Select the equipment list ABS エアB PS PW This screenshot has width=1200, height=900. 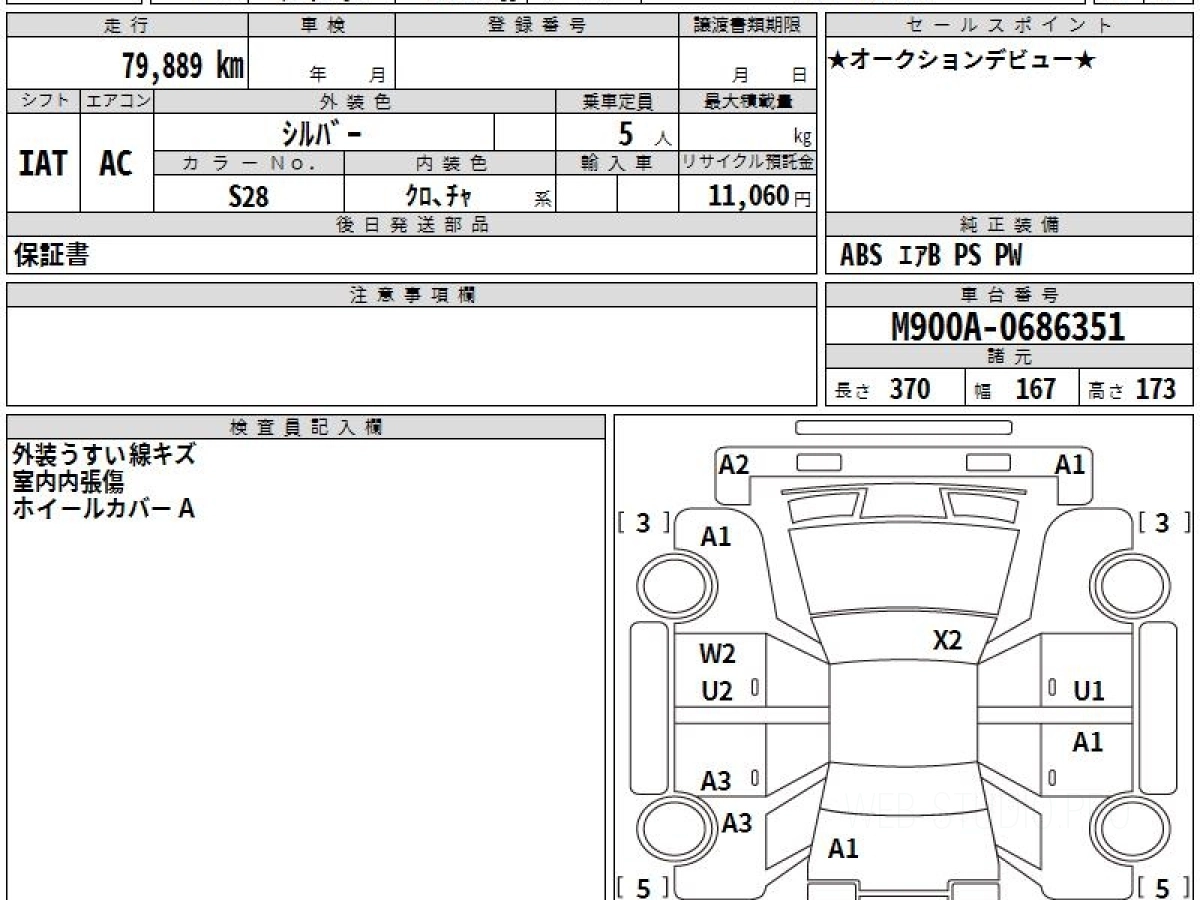[931, 256]
